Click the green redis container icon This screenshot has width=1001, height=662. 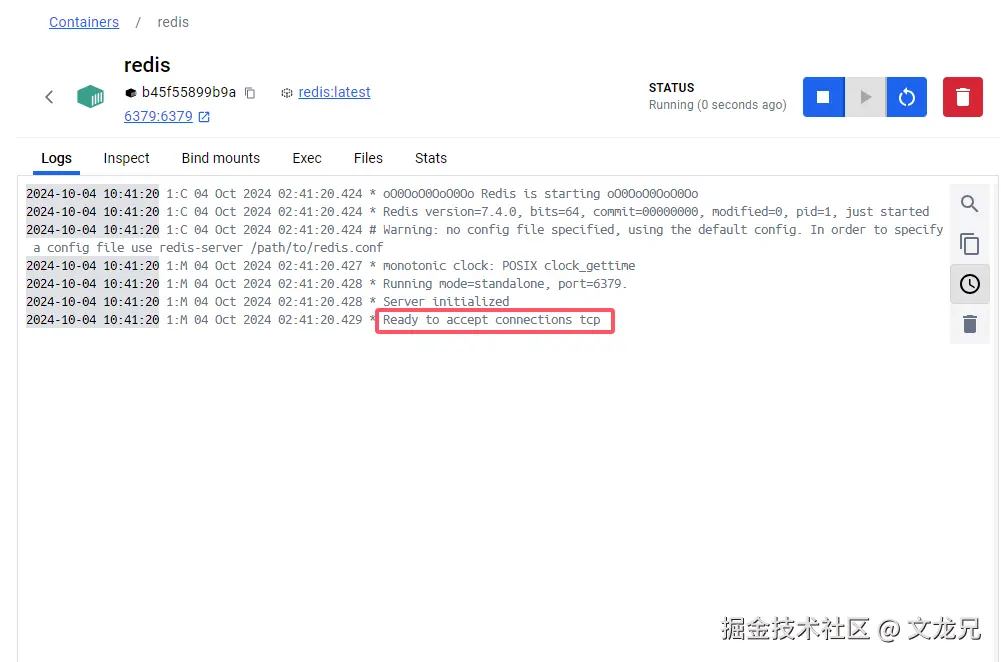pos(90,96)
